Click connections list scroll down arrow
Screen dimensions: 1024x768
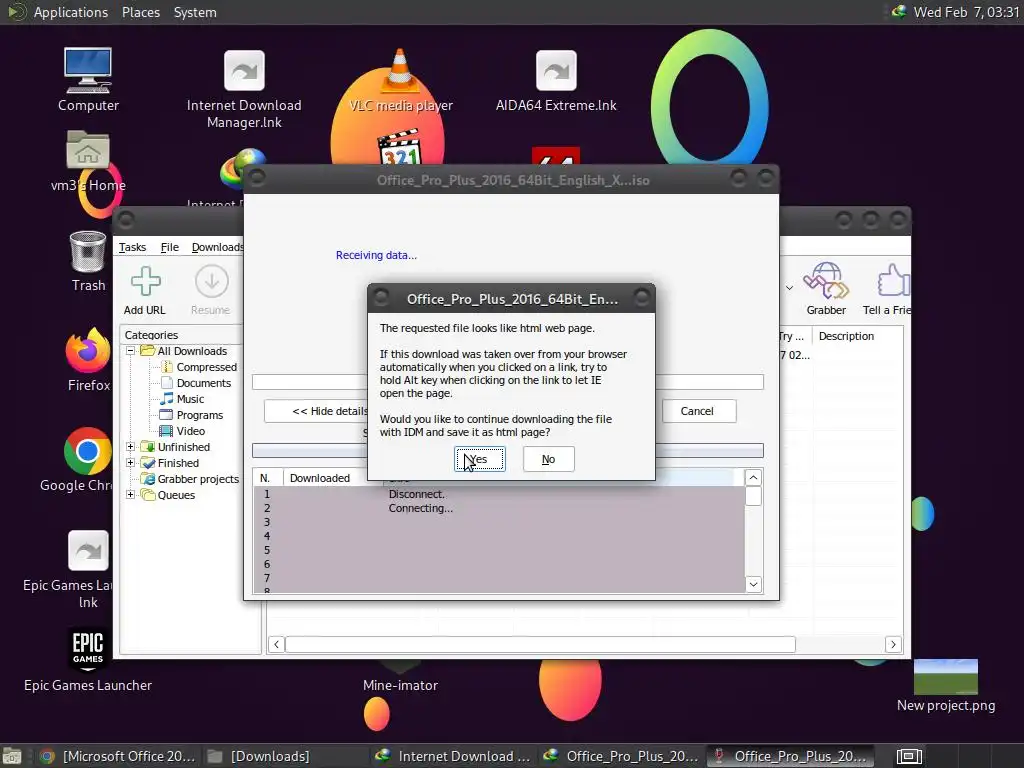coord(753,584)
